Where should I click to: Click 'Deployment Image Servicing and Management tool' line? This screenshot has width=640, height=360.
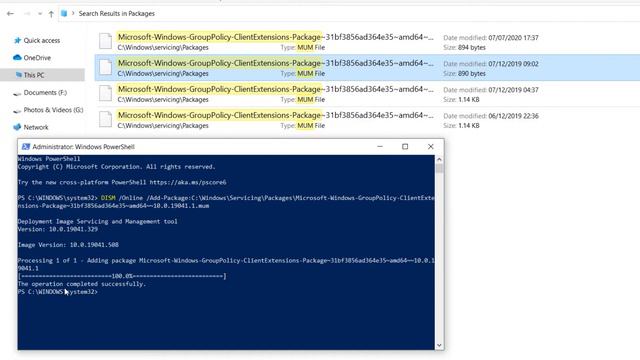pos(98,221)
